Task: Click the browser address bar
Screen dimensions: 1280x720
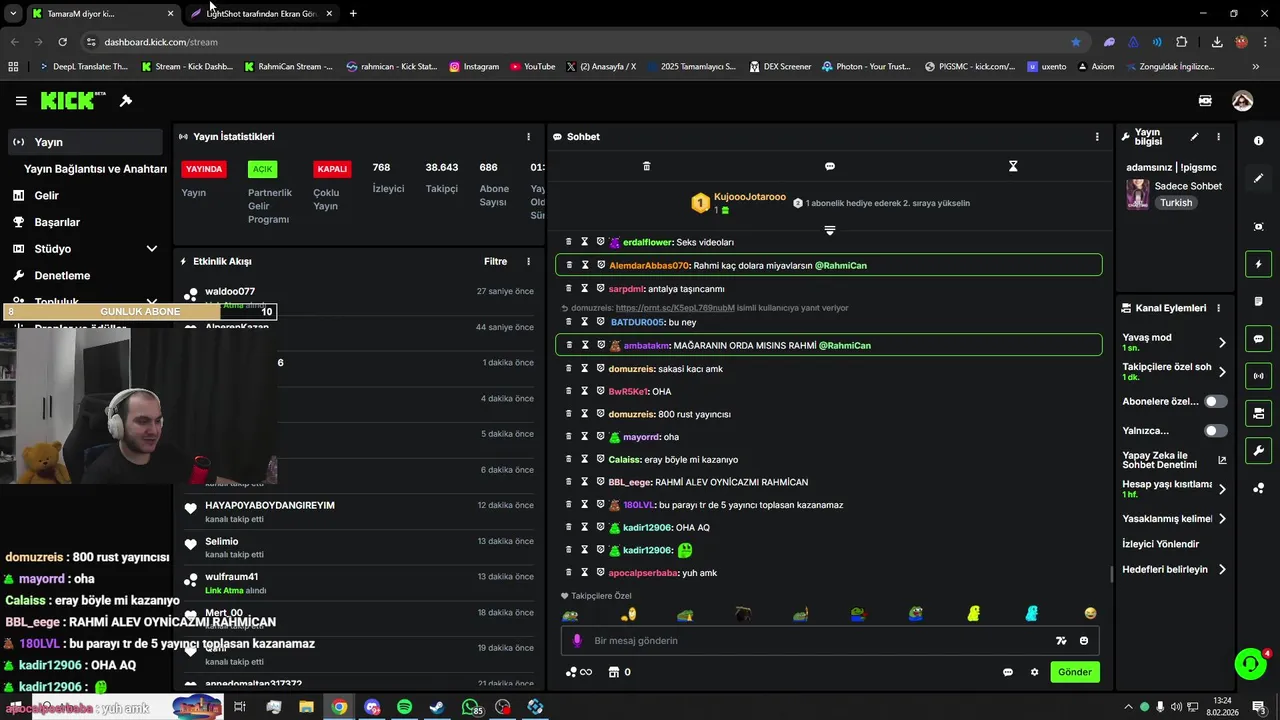Action: (x=580, y=42)
